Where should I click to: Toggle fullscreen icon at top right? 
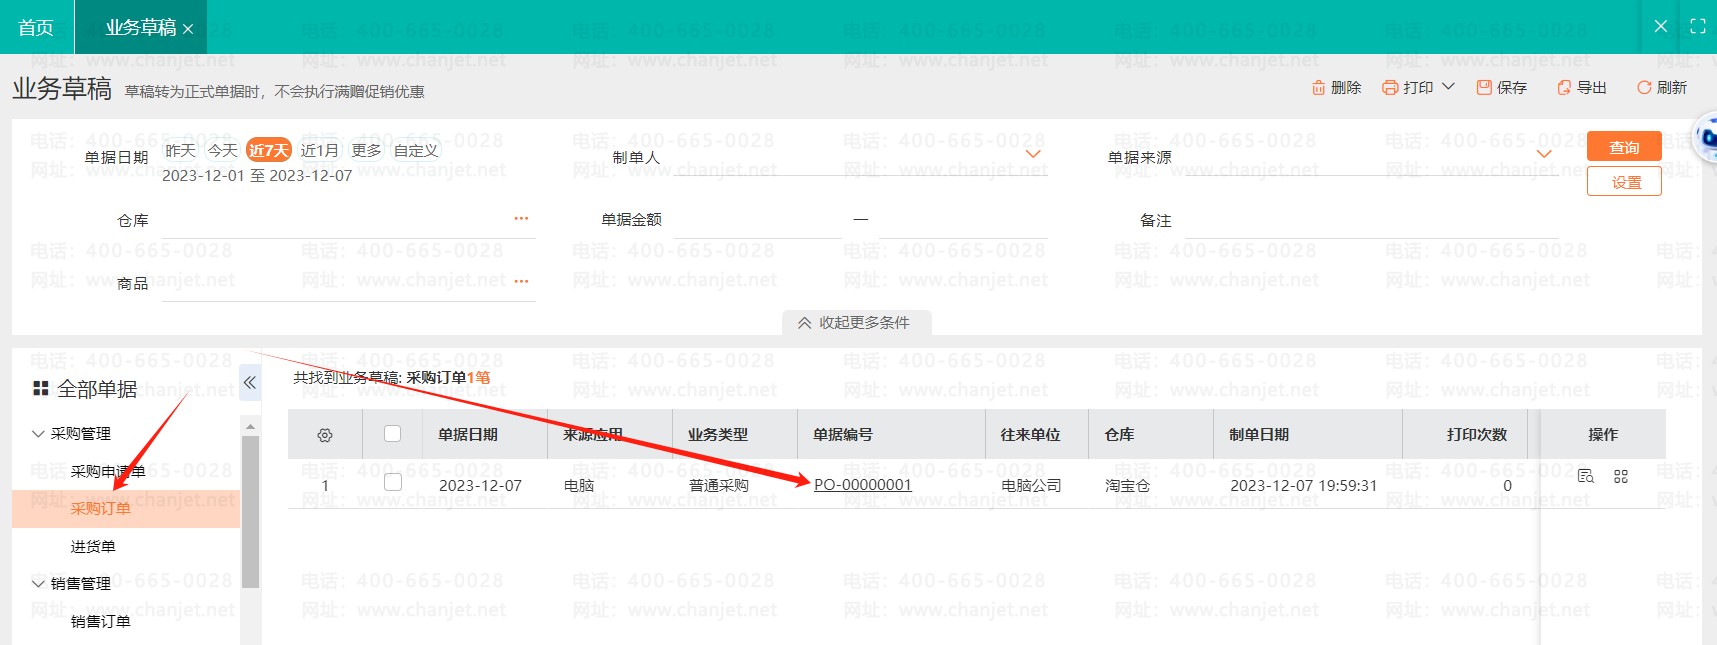(1697, 27)
